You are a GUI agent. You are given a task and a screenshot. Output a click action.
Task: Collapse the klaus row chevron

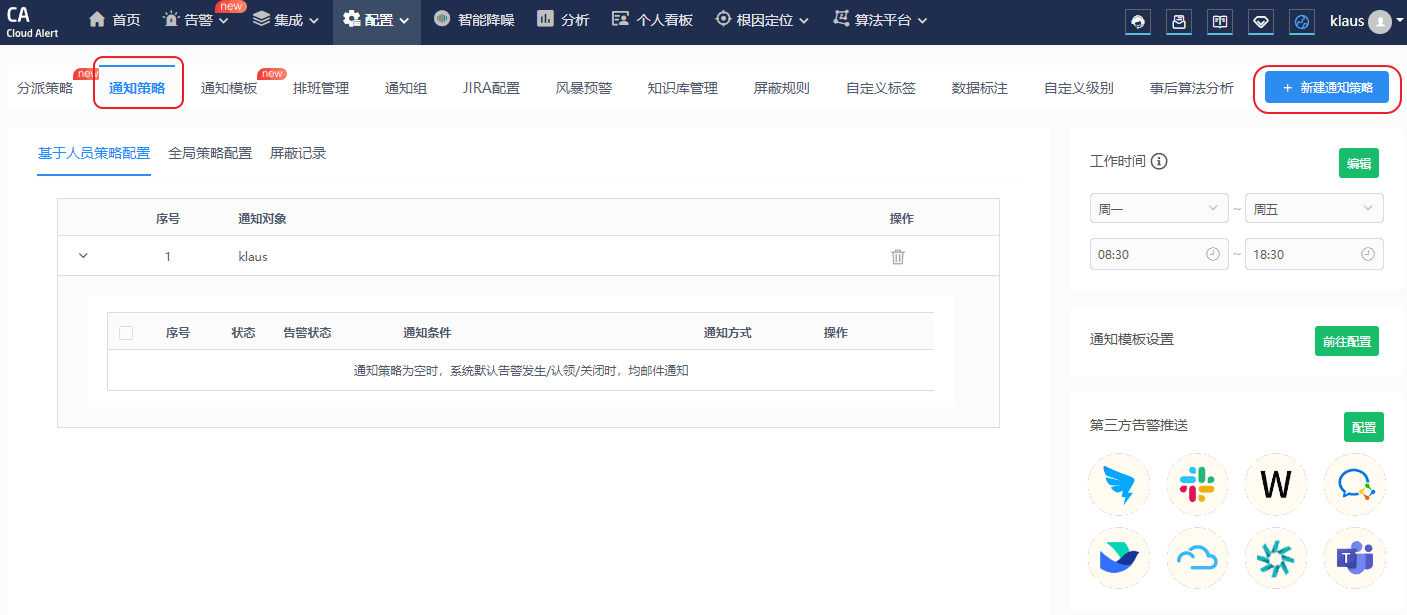click(x=83, y=256)
